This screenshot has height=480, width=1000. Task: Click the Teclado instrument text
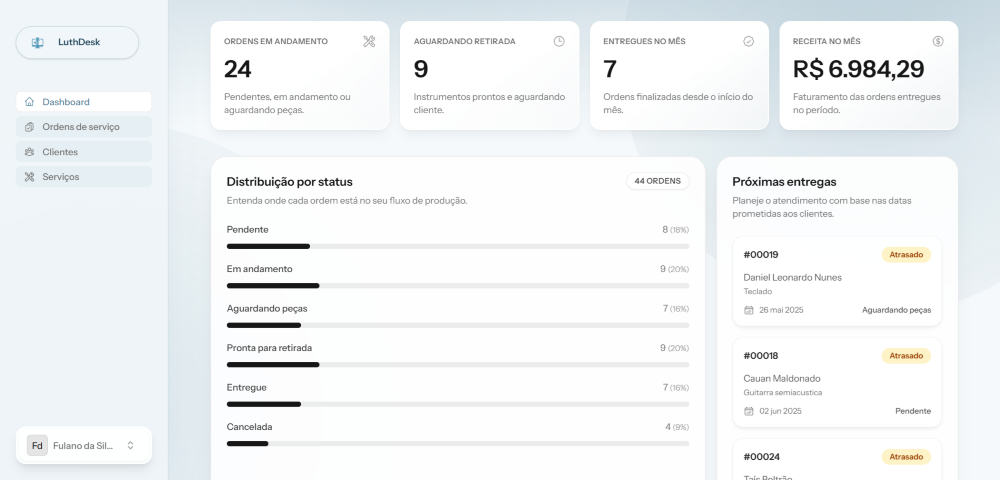coord(758,291)
